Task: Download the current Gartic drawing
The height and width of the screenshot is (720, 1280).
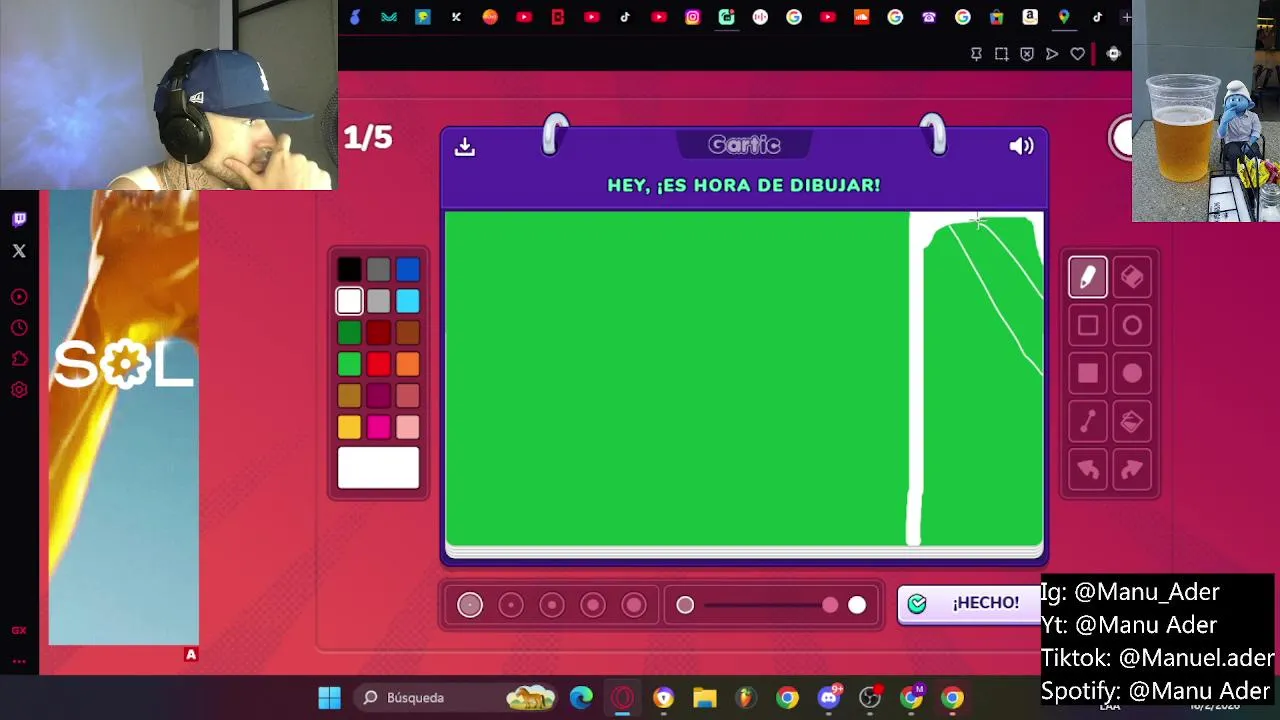Action: 464,146
